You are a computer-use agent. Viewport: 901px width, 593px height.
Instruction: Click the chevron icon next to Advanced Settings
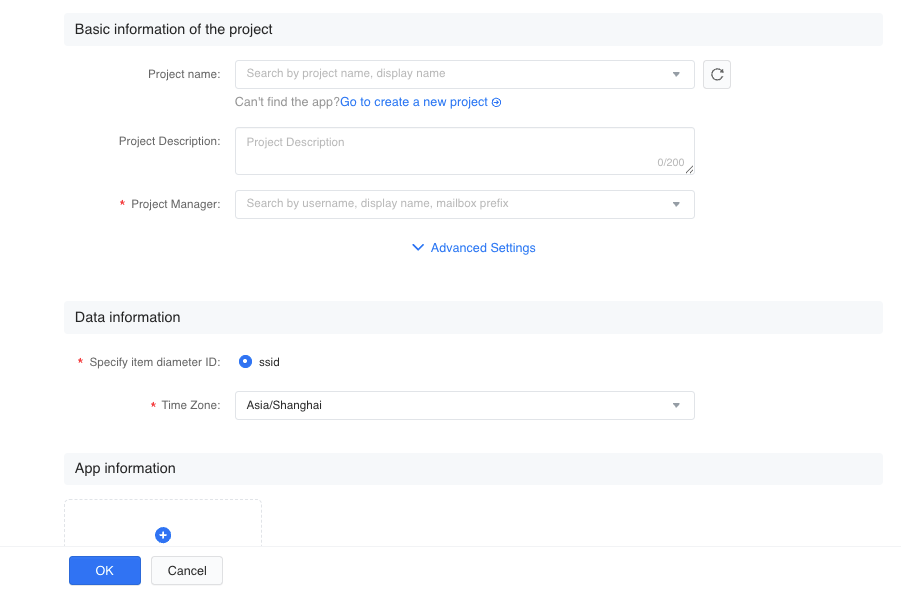click(418, 247)
